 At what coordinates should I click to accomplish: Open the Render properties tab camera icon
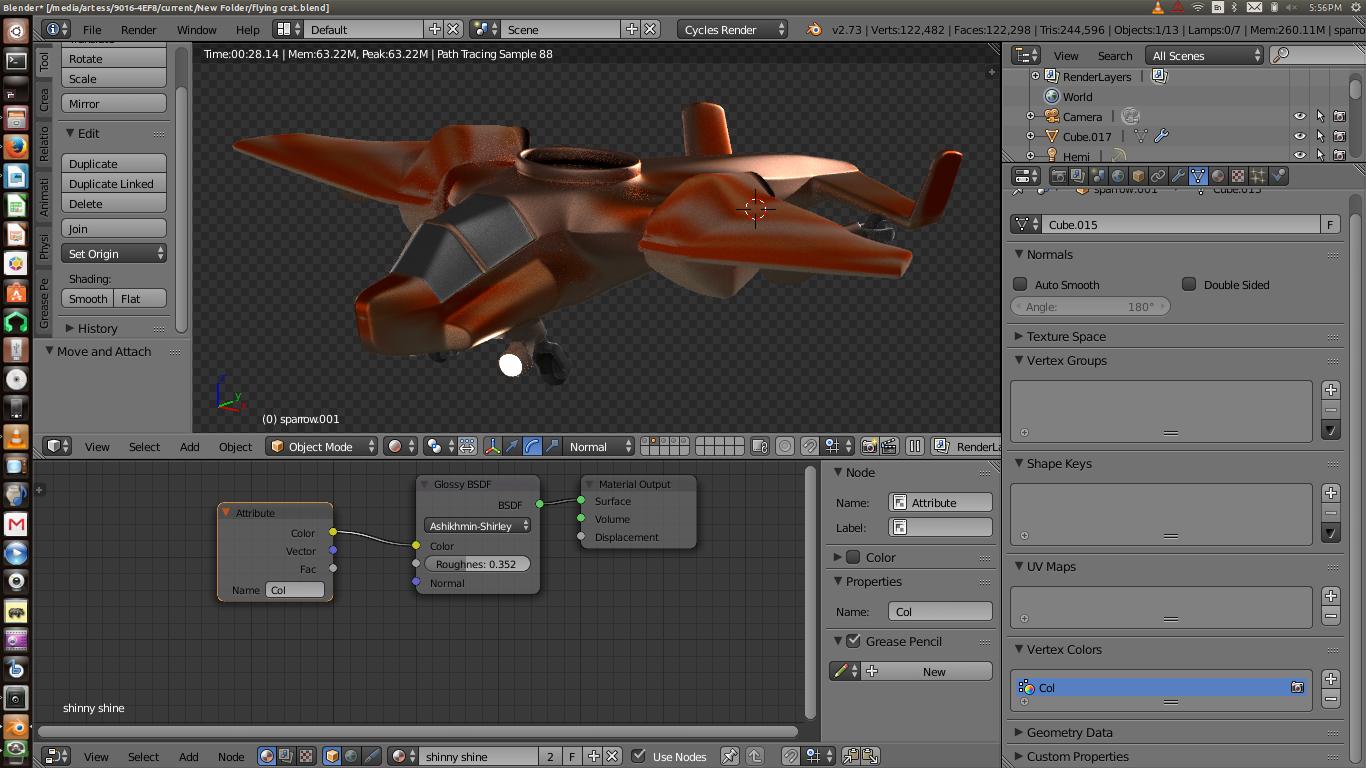coord(1059,176)
